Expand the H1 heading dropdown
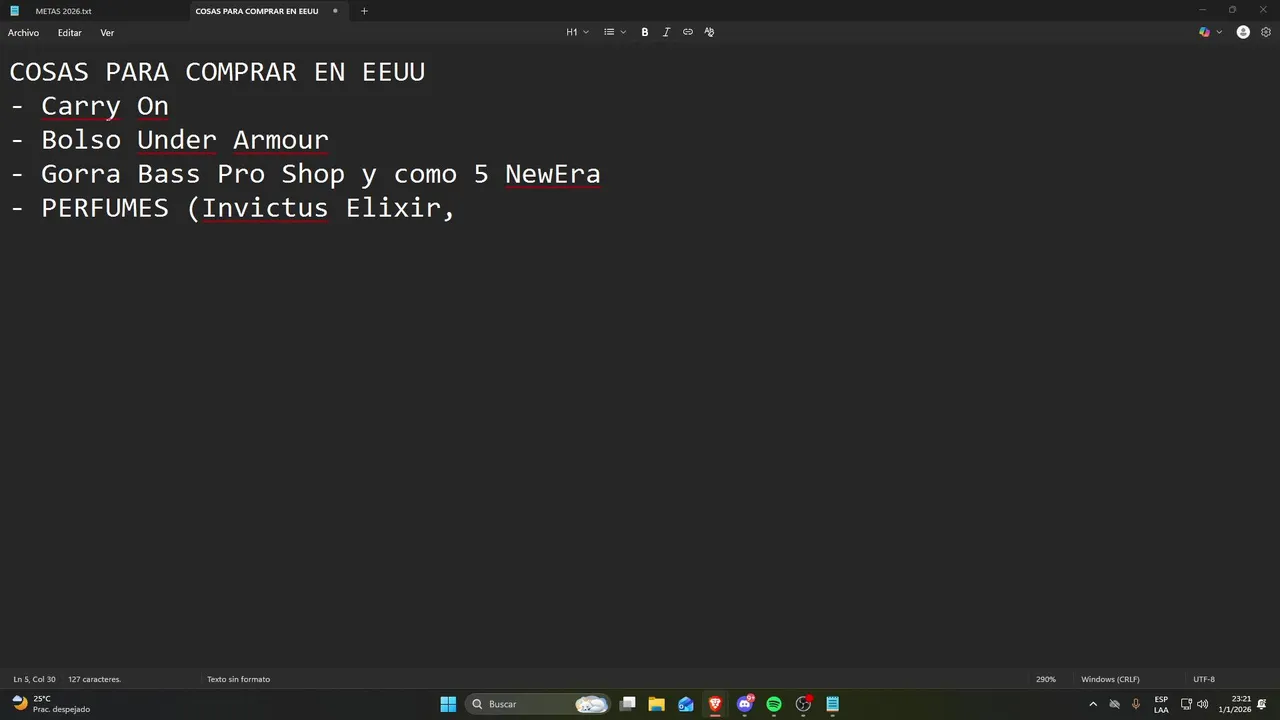The width and height of the screenshot is (1280, 720). pos(578,32)
